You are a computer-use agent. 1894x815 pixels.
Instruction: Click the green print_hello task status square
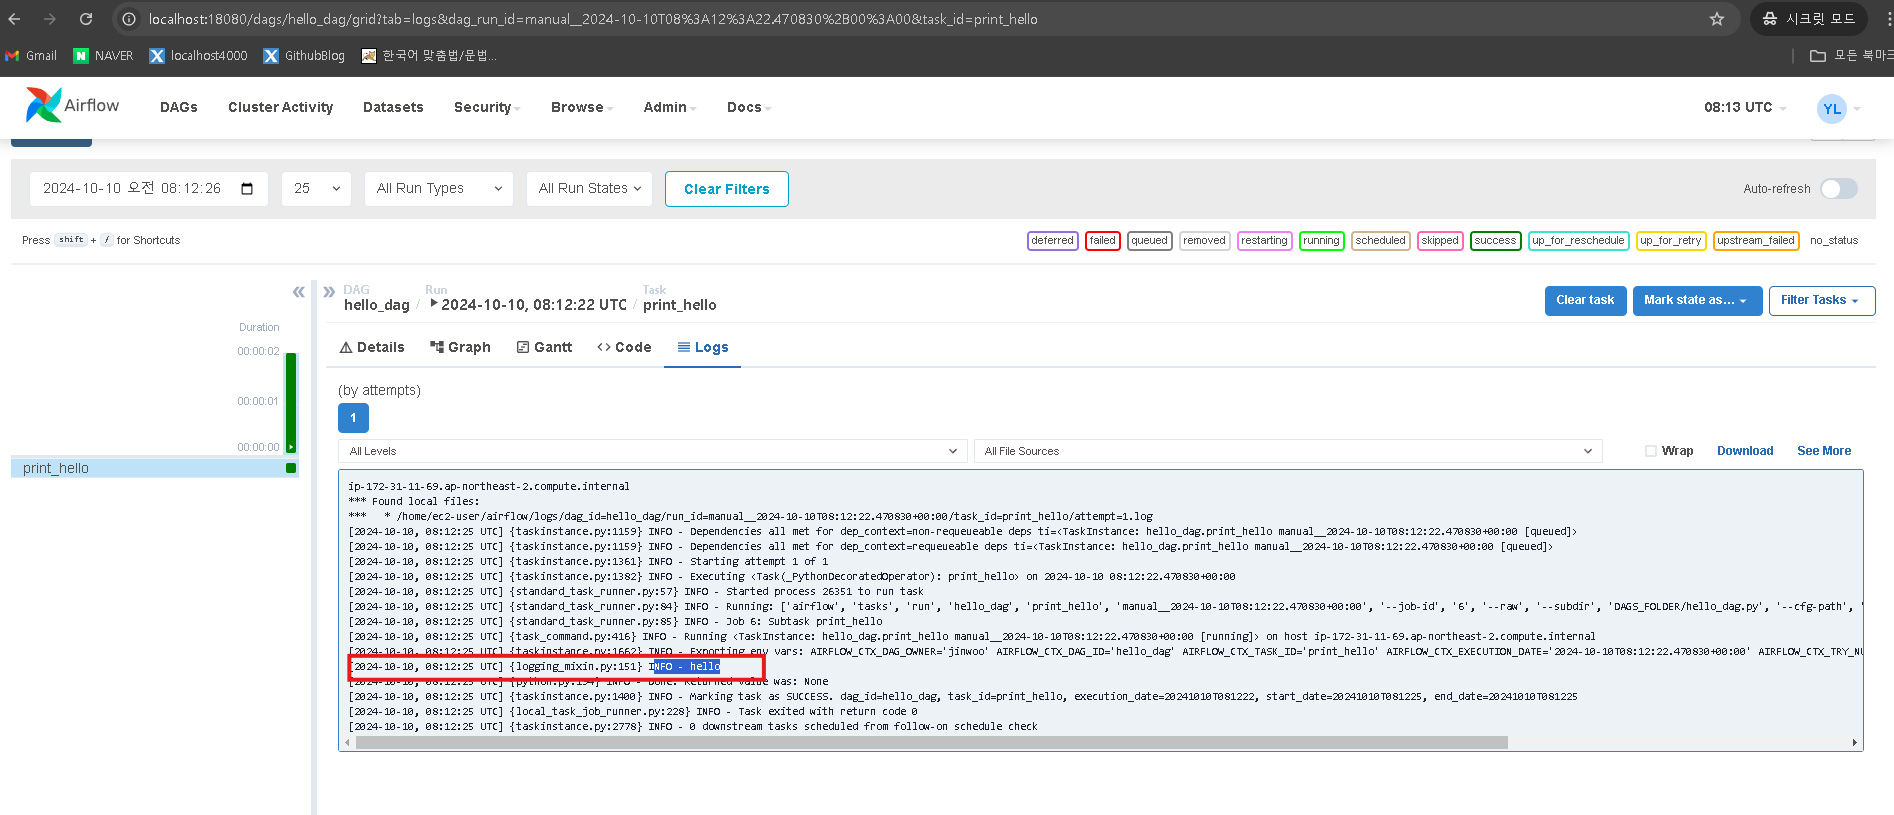click(291, 468)
